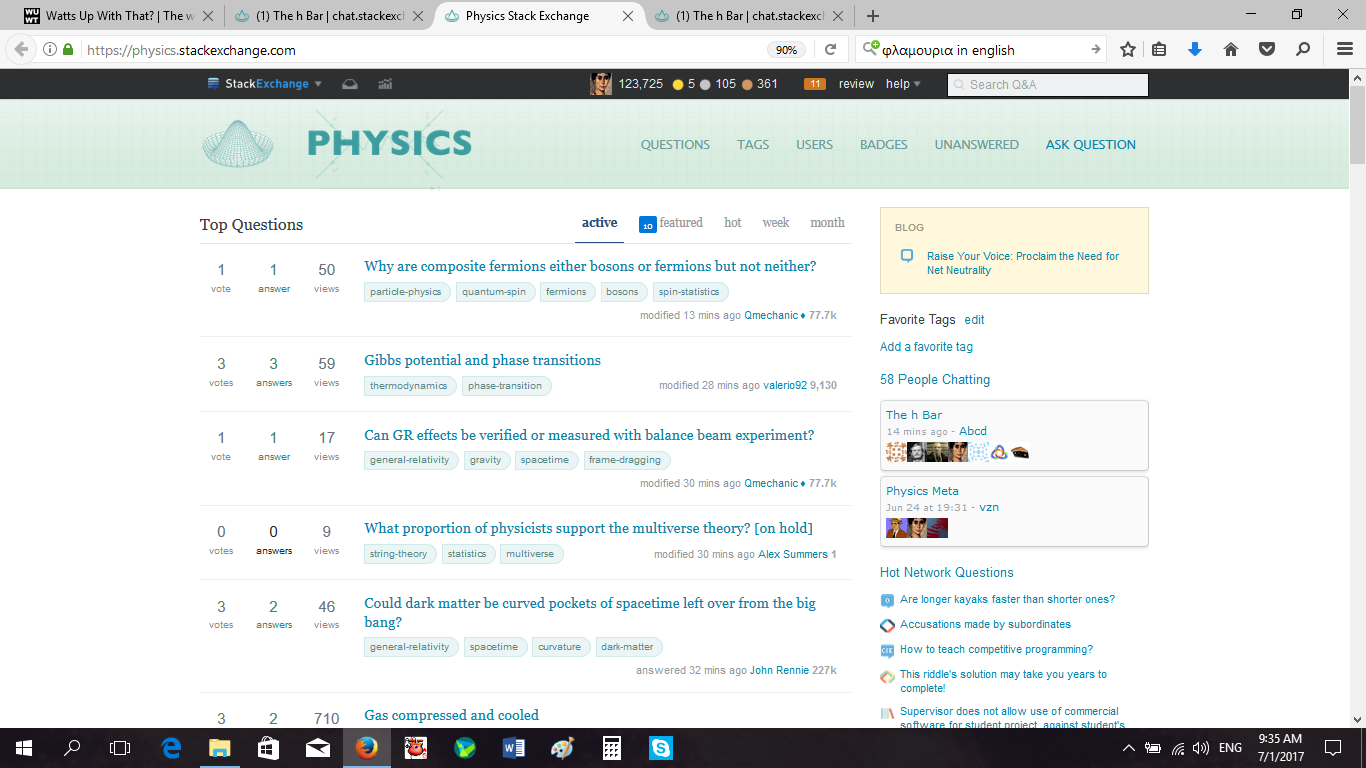The image size is (1366, 768).
Task: Open the Firefox hamburger menu
Action: pos(1345,50)
